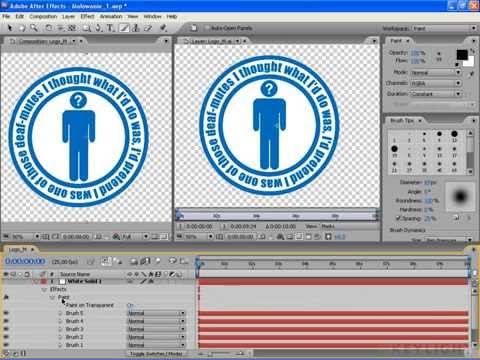Open the File menu
This screenshot has height=360, width=480.
[6, 16]
